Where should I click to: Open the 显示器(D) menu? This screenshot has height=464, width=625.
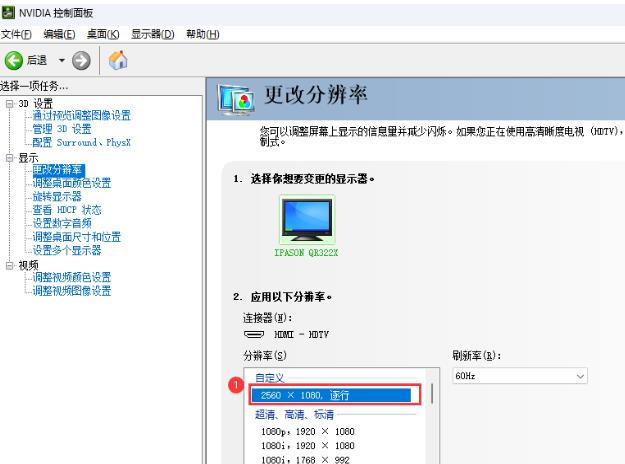click(153, 34)
